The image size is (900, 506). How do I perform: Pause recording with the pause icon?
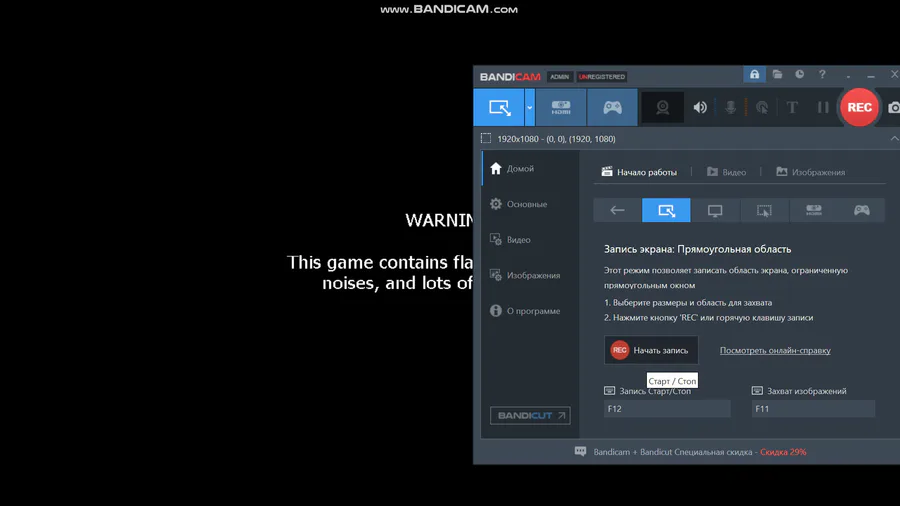tap(823, 107)
